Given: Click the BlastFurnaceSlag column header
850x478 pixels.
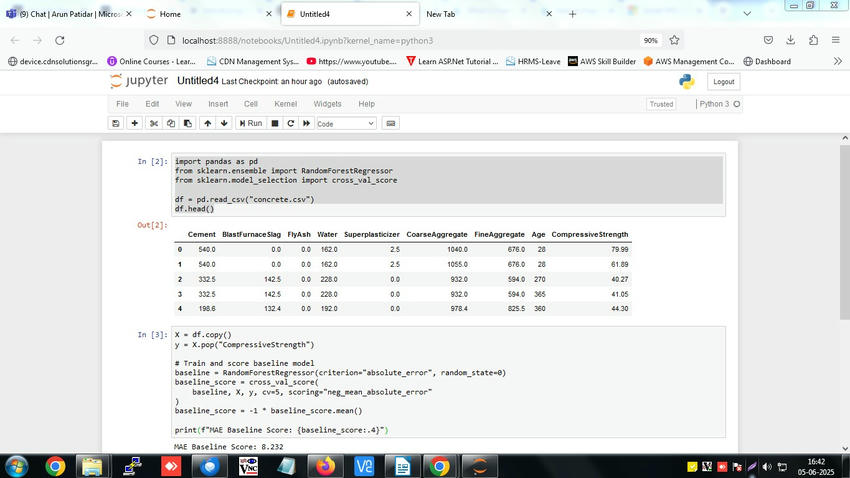Looking at the screenshot, I should (x=252, y=235).
